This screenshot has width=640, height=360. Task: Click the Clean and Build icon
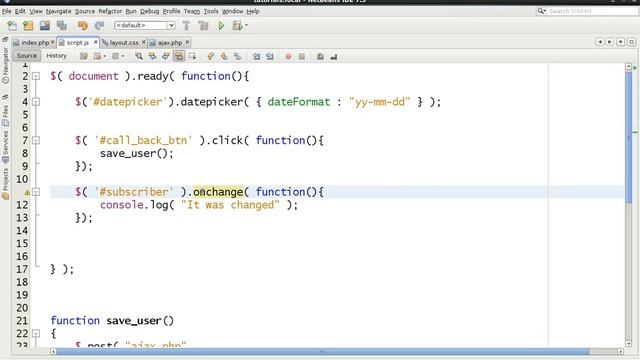[x=203, y=26]
